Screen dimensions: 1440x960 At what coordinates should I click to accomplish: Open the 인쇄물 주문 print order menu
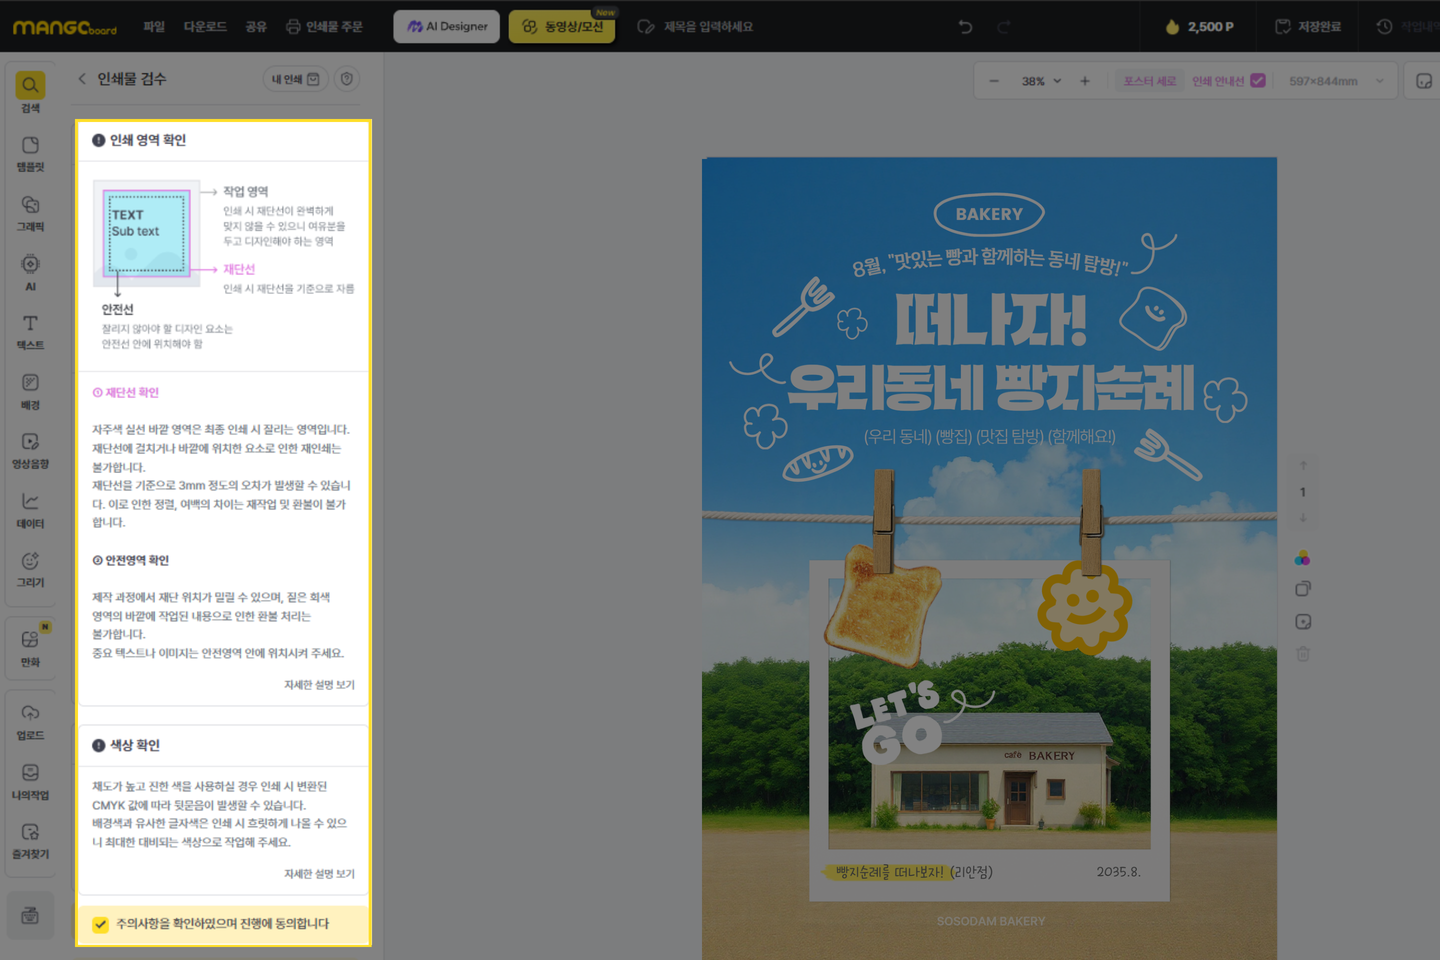[324, 26]
